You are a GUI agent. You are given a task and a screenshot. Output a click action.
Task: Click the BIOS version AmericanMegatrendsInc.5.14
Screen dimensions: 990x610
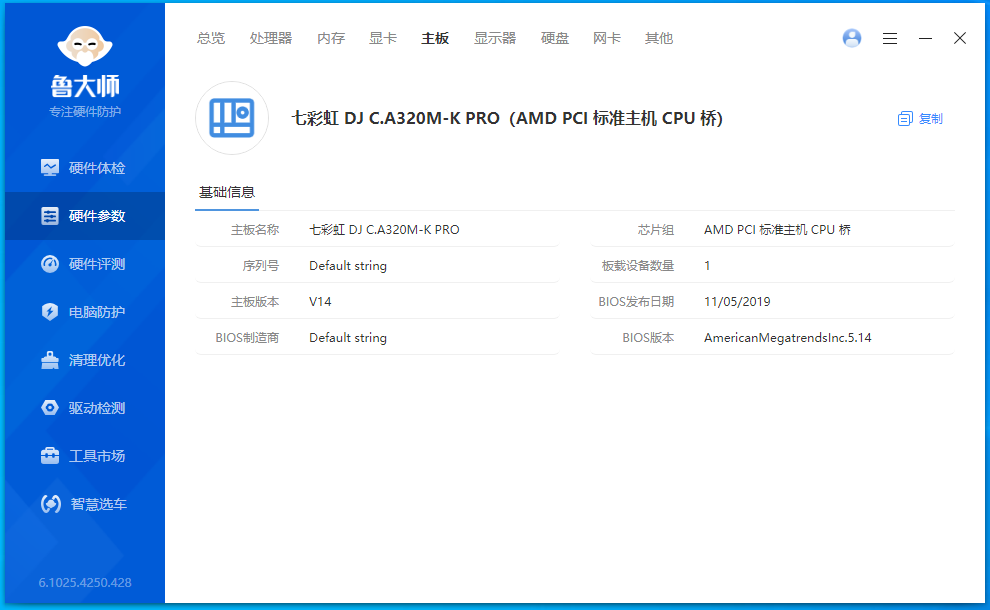coord(787,338)
